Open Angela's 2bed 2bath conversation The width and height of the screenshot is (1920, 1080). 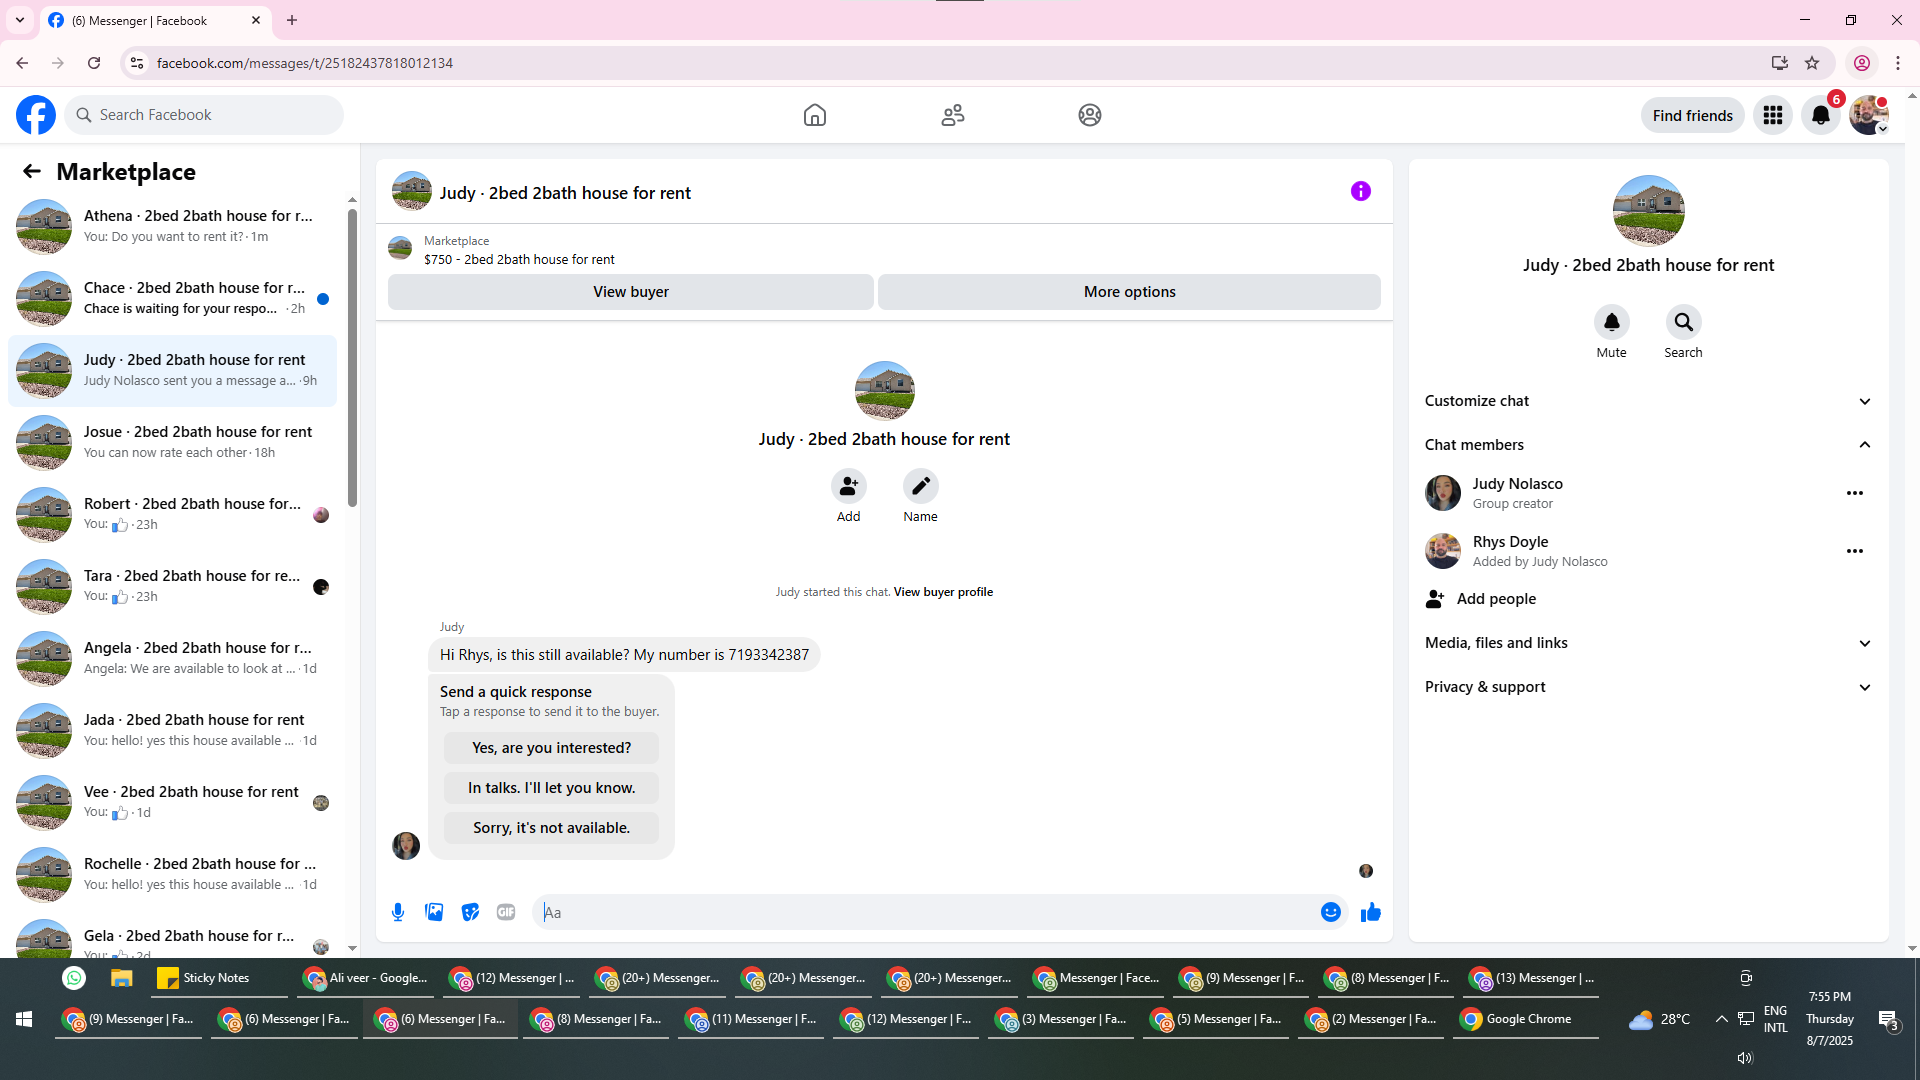tap(173, 658)
